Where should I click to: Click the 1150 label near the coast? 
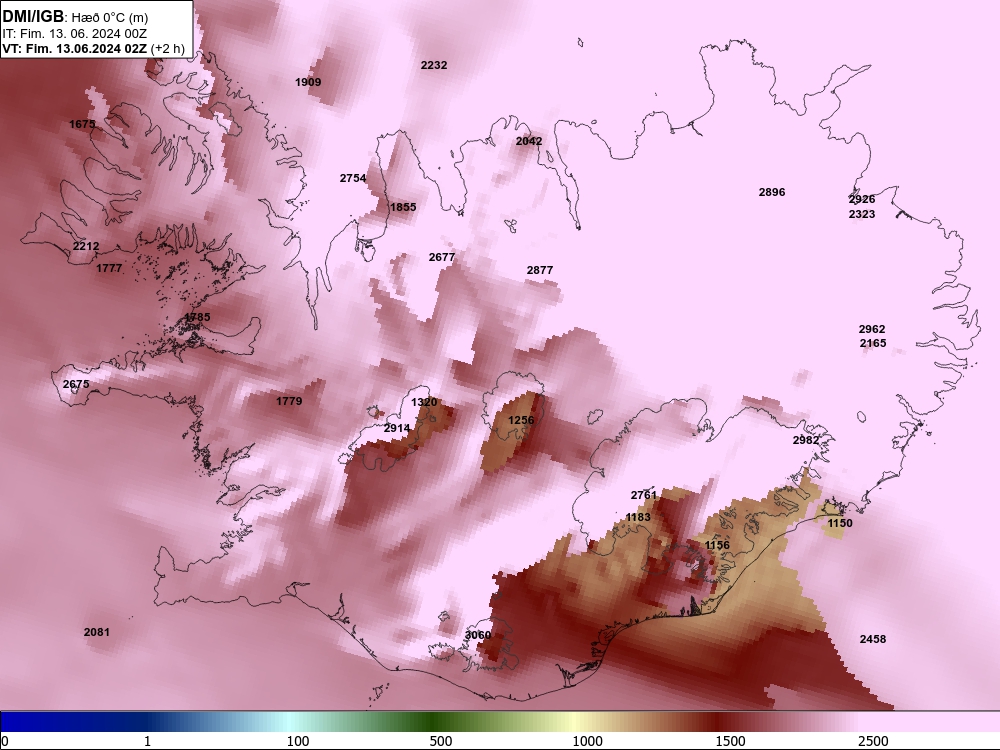(x=840, y=524)
